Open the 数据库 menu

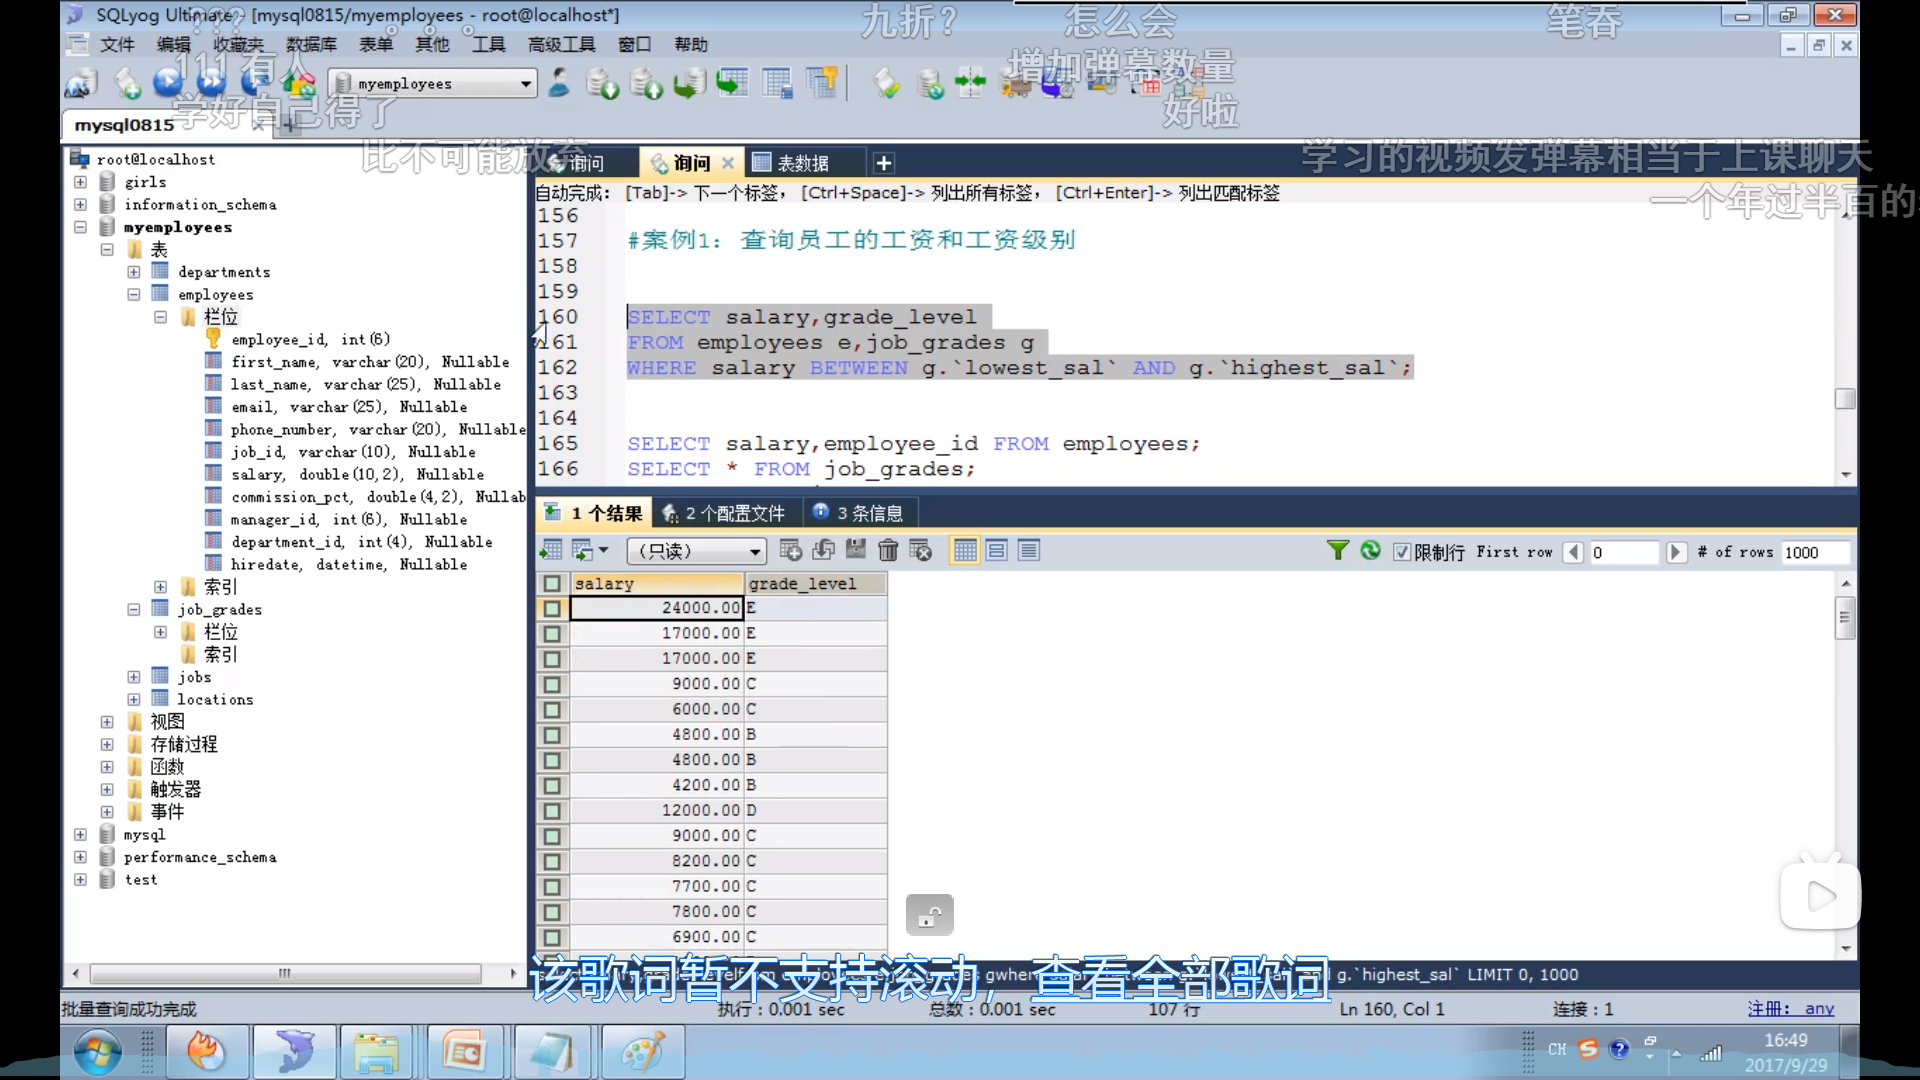[x=311, y=45]
